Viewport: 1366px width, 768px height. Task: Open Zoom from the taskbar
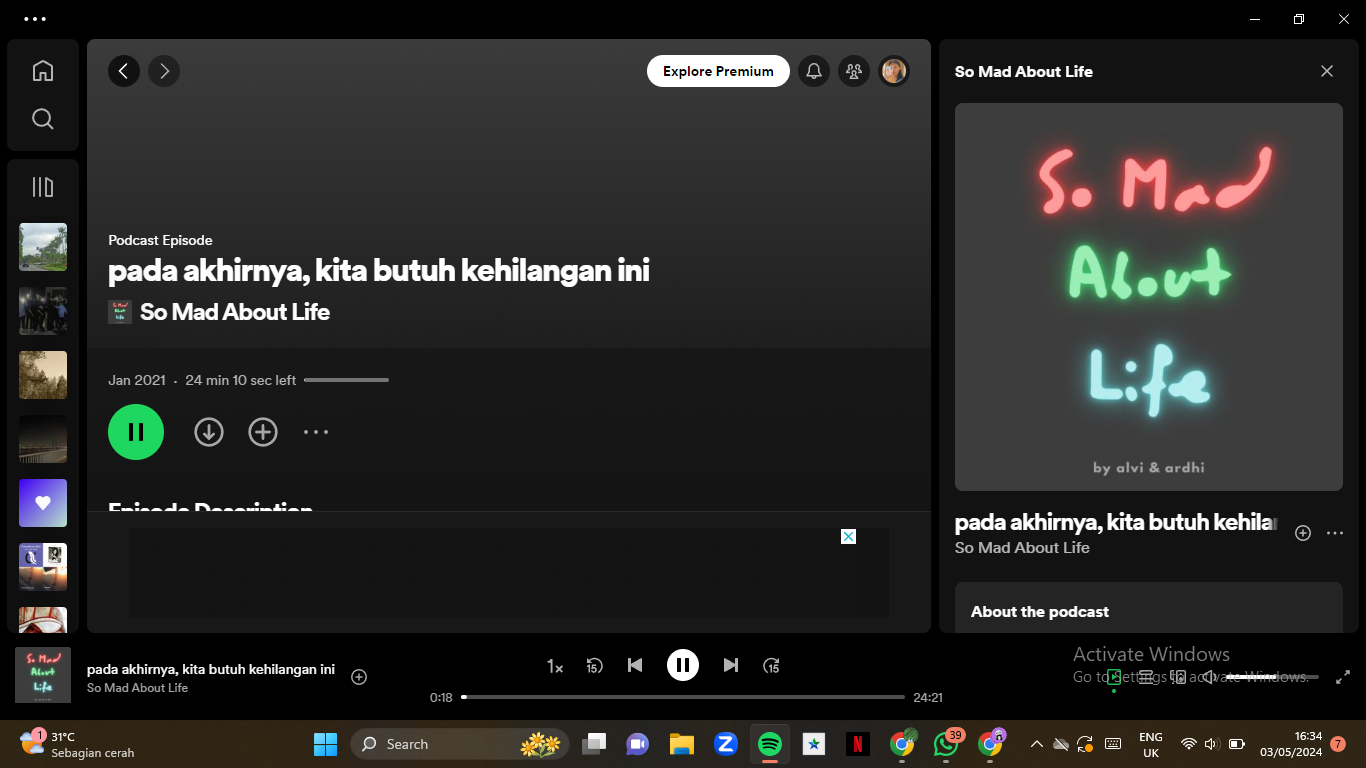click(x=726, y=744)
